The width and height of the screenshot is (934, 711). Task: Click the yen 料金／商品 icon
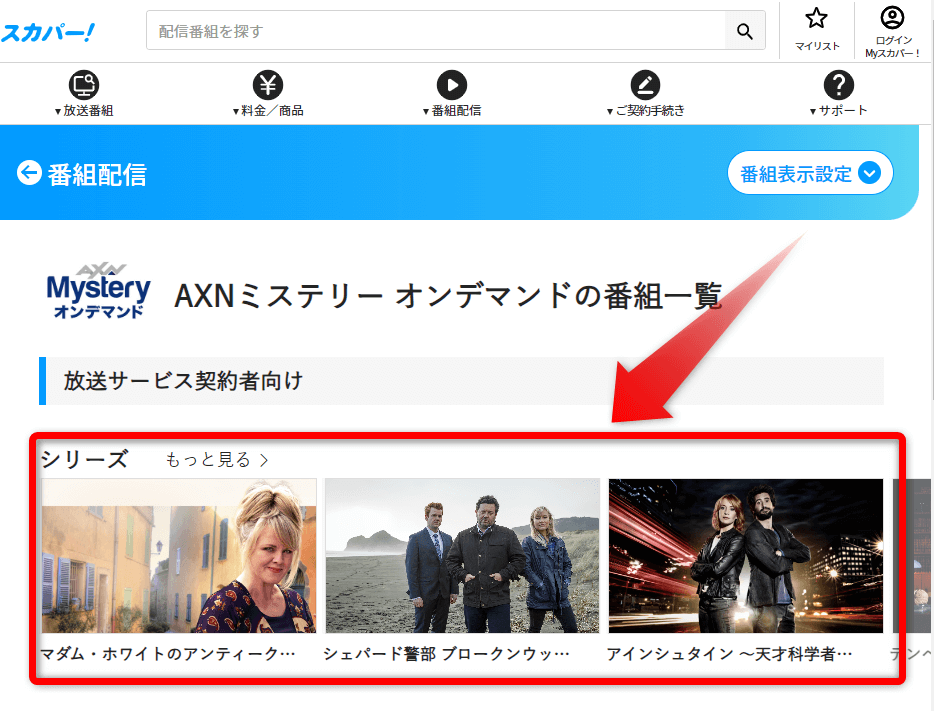point(268,85)
